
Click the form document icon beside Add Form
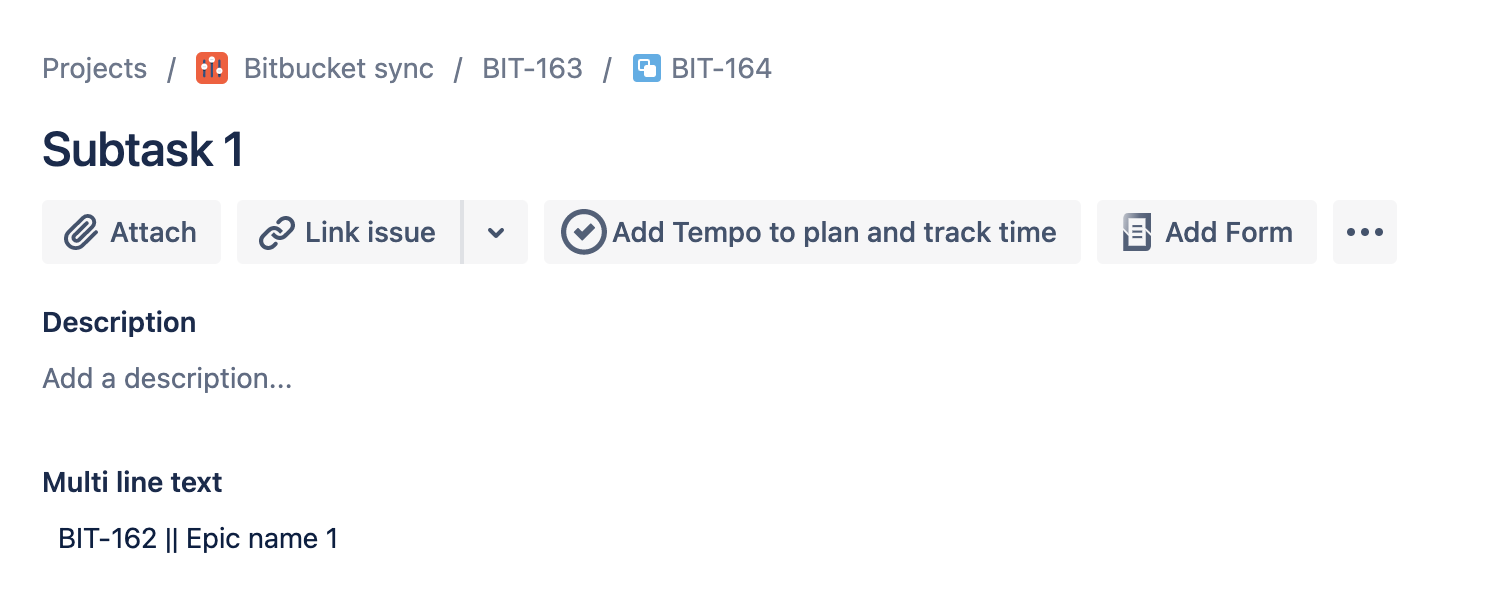click(1136, 232)
